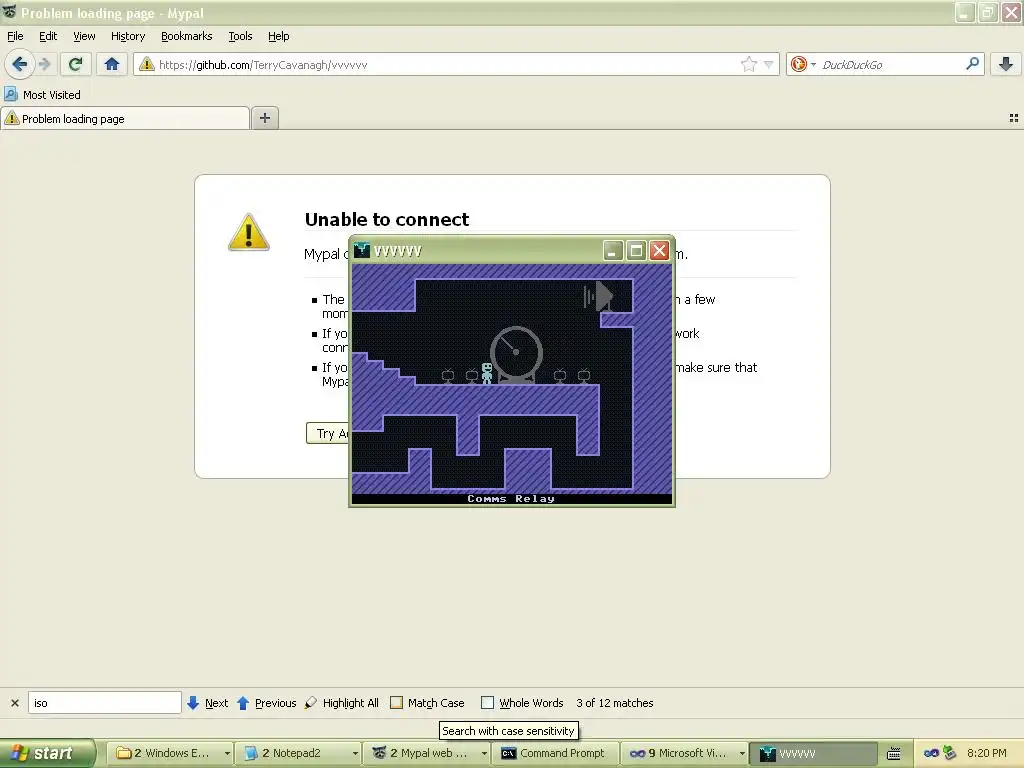Switch to Command Prompt from the taskbar
This screenshot has width=1024, height=768.
coord(554,753)
